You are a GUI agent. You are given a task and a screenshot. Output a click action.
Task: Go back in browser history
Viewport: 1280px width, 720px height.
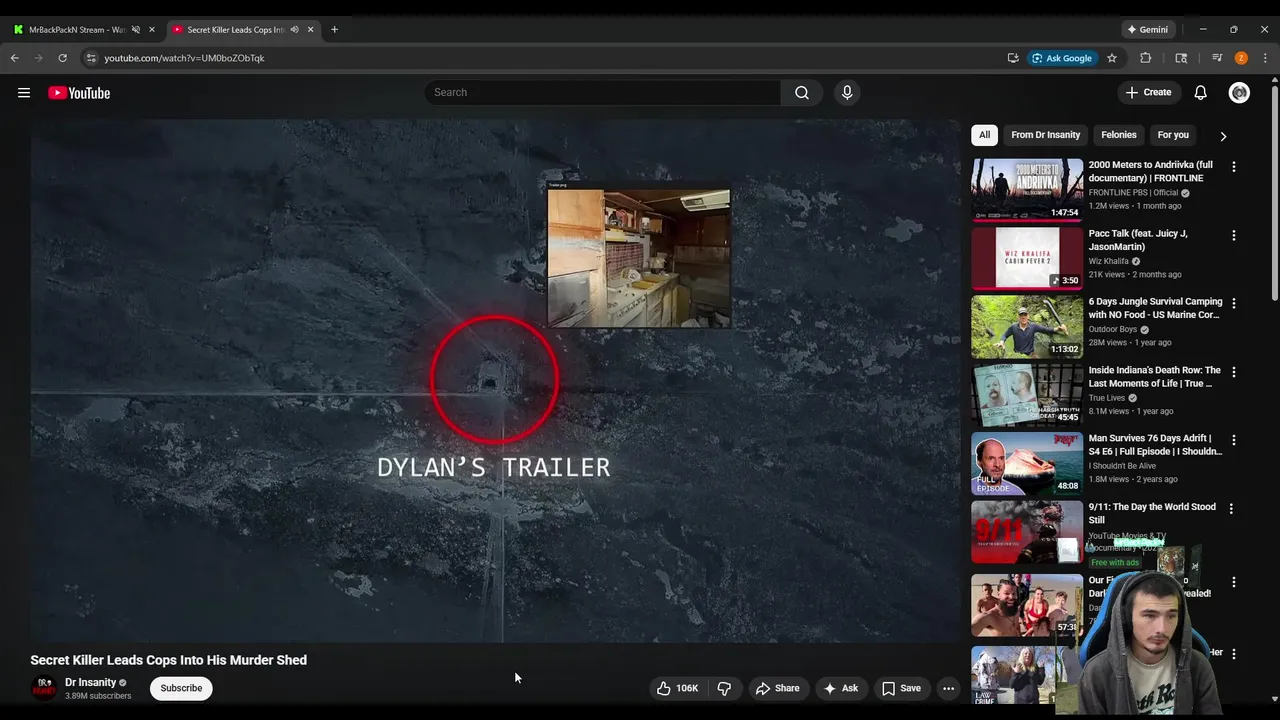point(15,58)
